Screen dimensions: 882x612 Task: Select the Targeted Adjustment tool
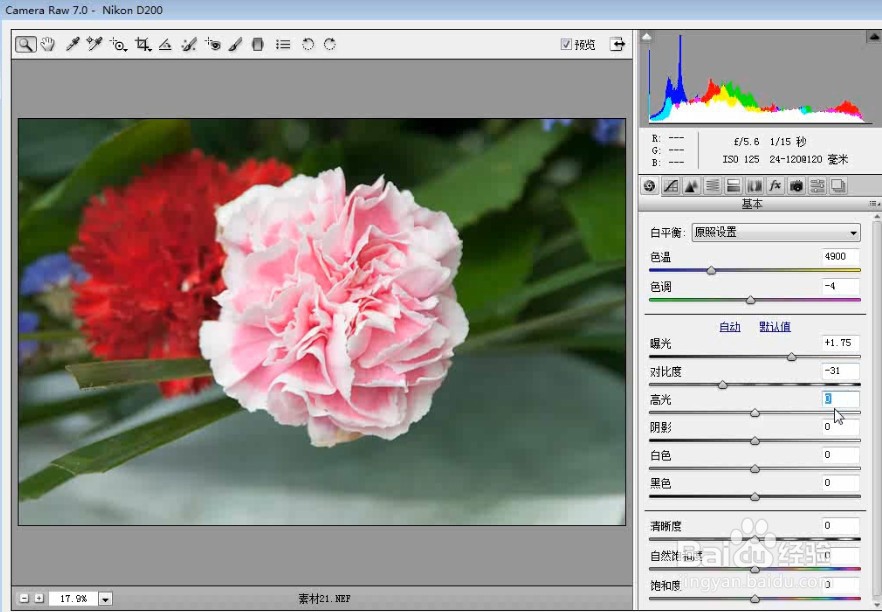(x=118, y=44)
